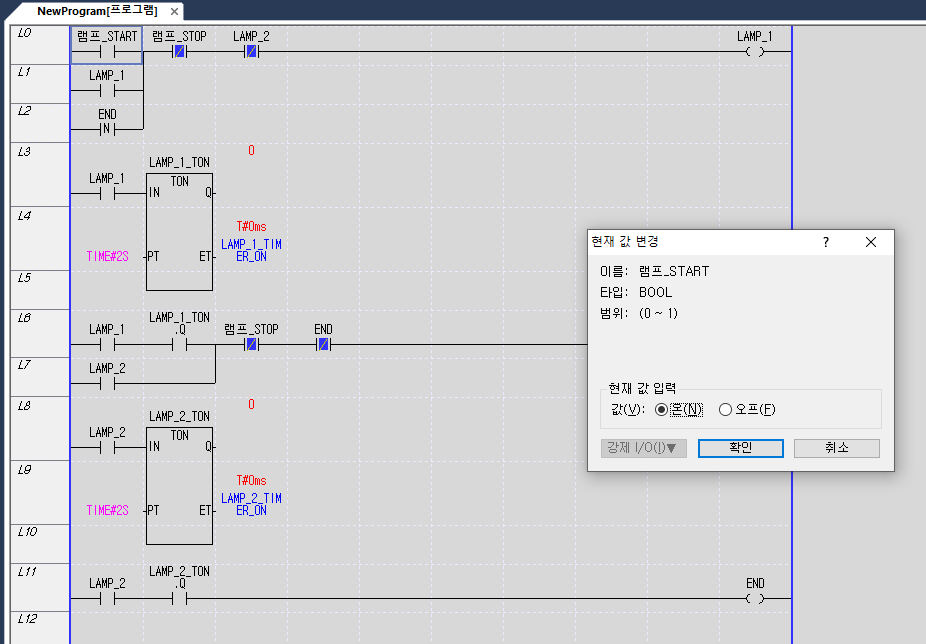The width and height of the screenshot is (926, 644).
Task: Select the LAMP_2_TON timer block
Action: point(180,486)
